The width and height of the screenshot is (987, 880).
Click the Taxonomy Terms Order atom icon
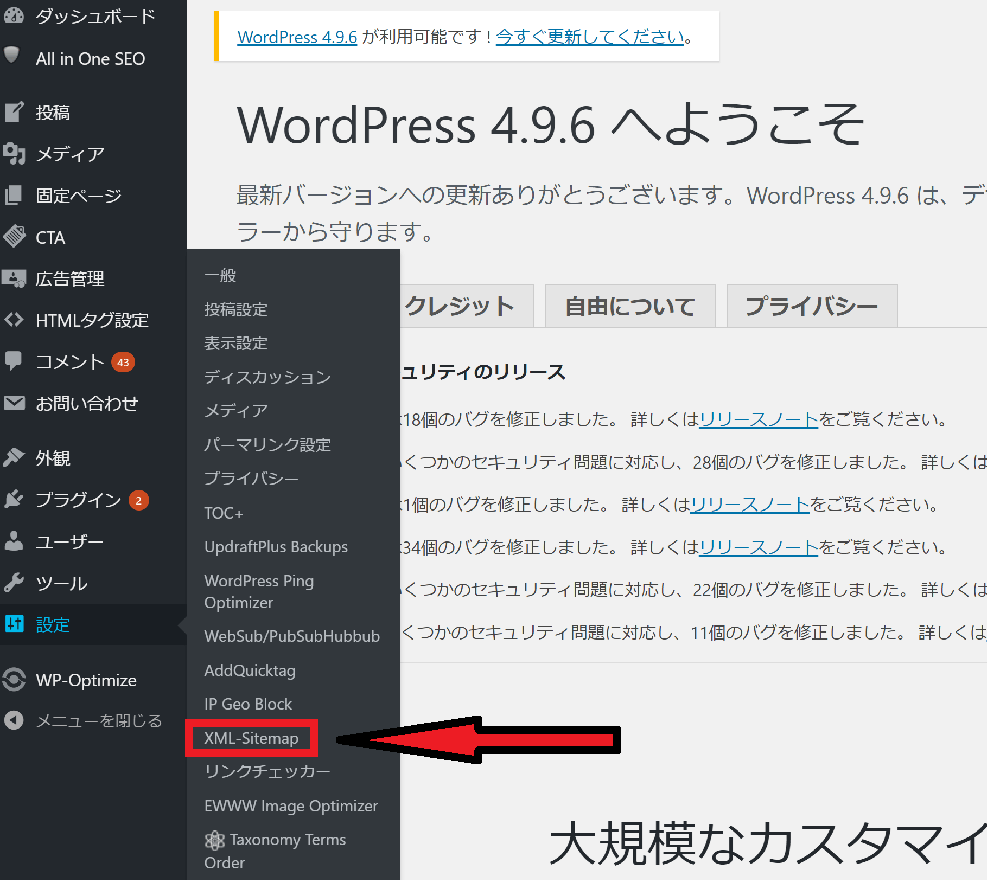215,840
